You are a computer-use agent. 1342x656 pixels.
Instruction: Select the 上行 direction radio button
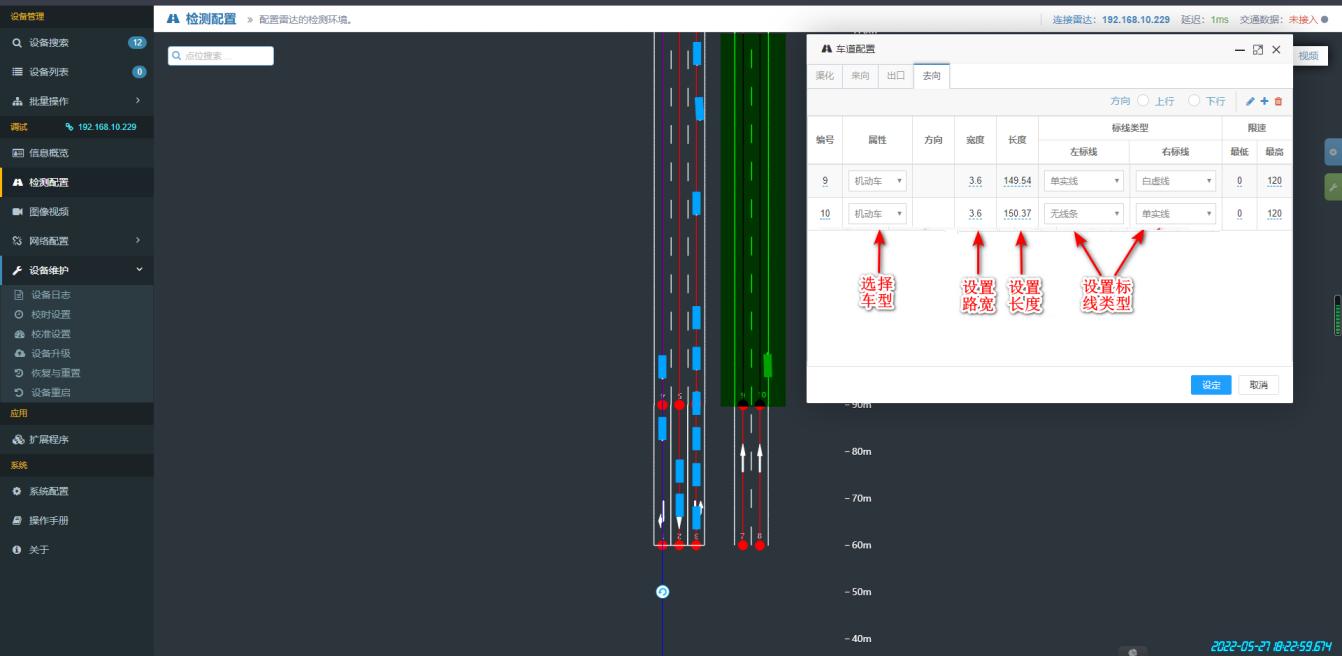[x=1144, y=101]
